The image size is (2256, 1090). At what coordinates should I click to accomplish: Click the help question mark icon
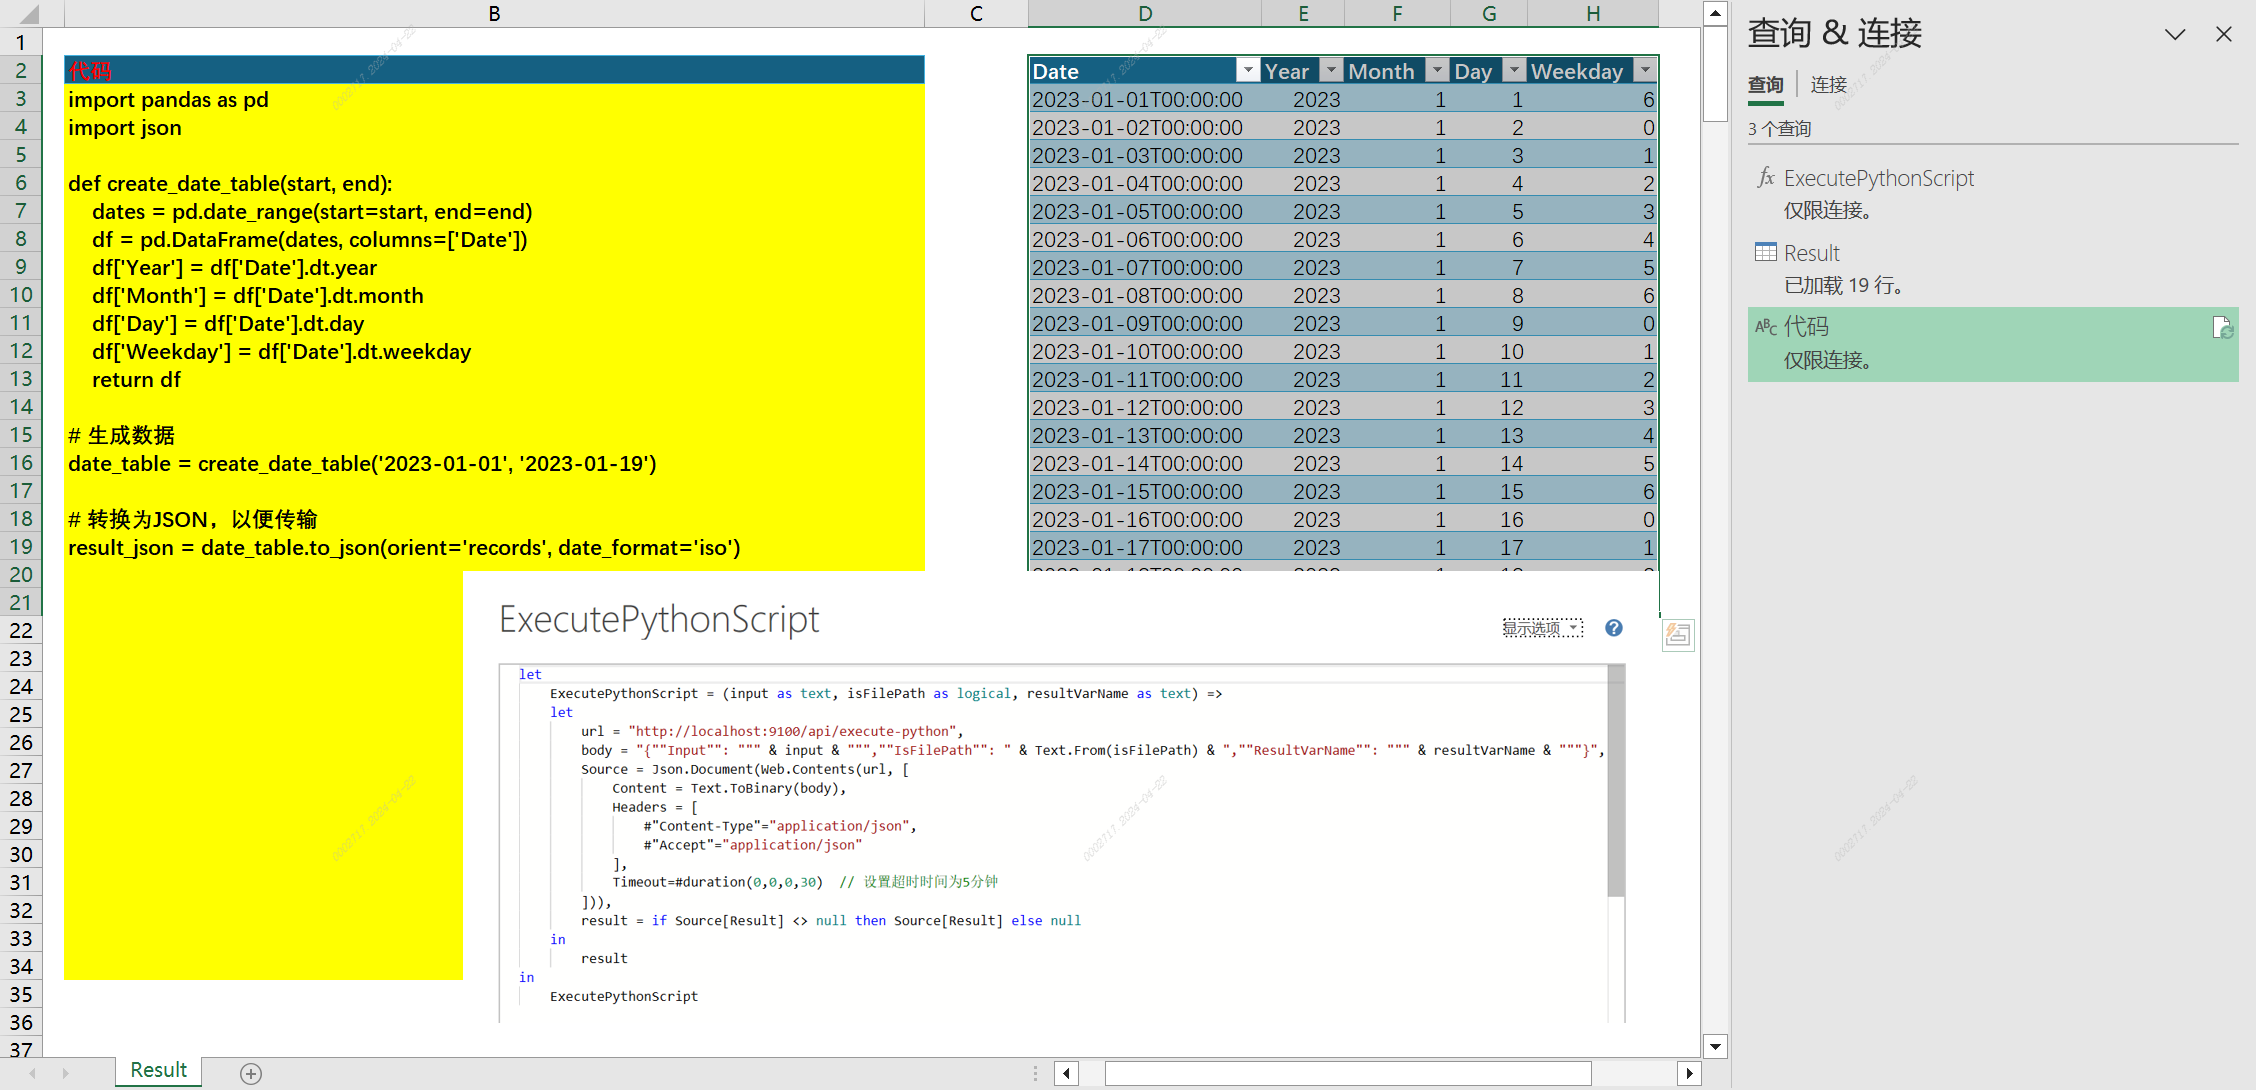tap(1614, 628)
